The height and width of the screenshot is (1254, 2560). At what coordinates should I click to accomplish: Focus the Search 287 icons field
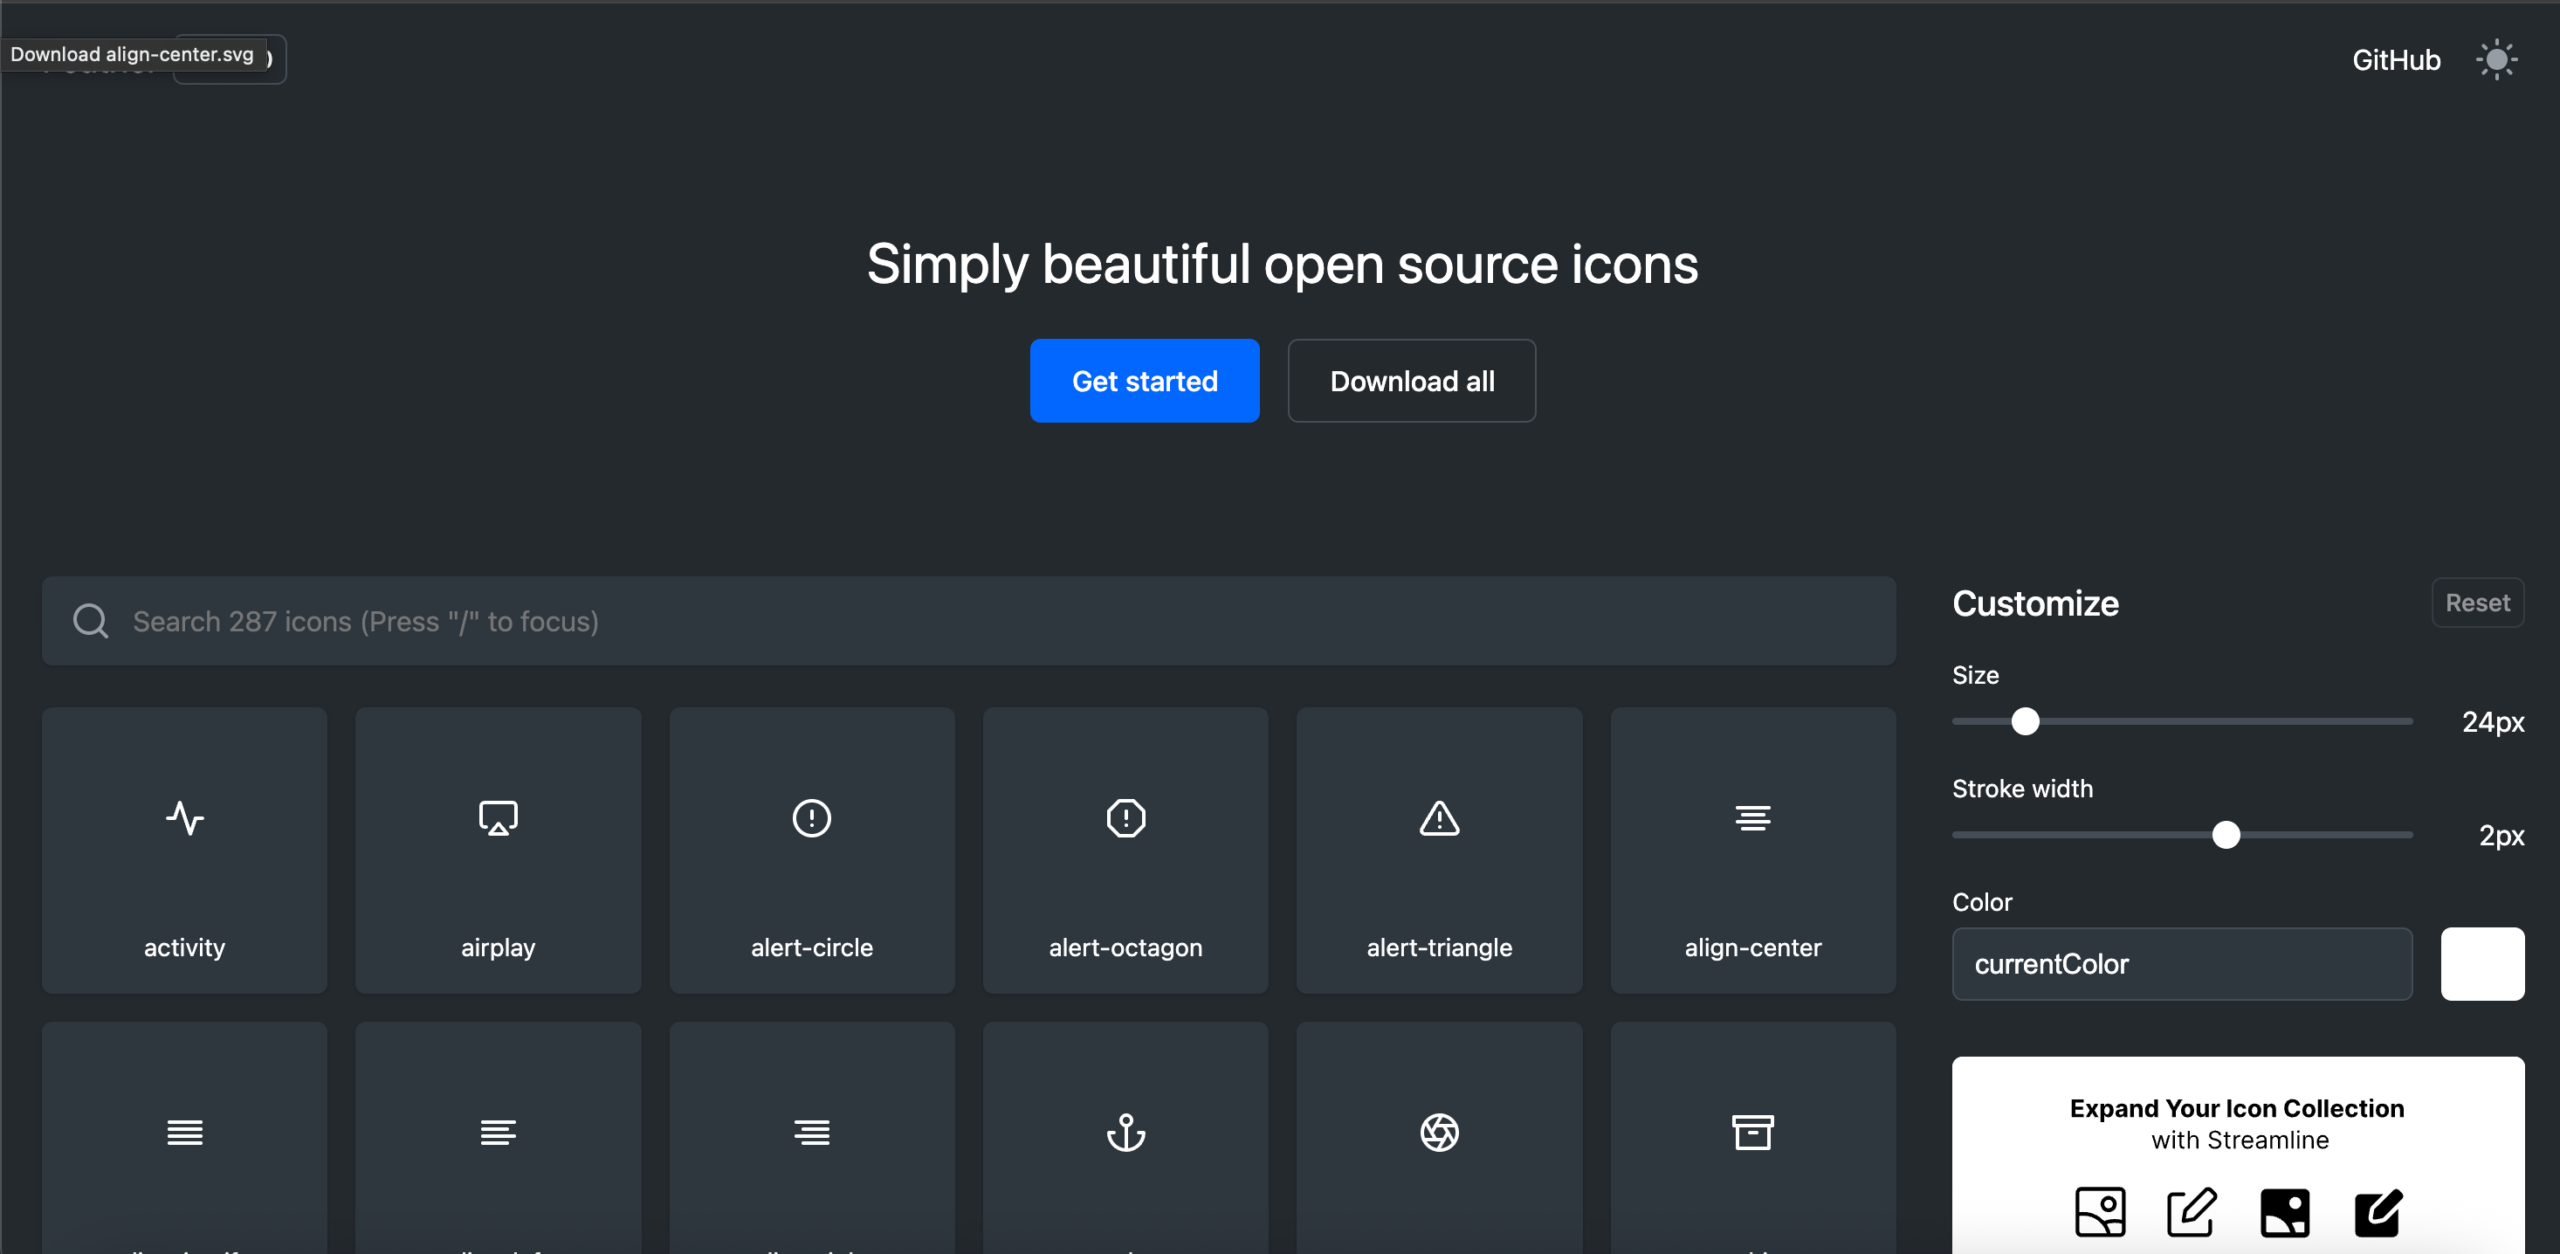click(969, 621)
